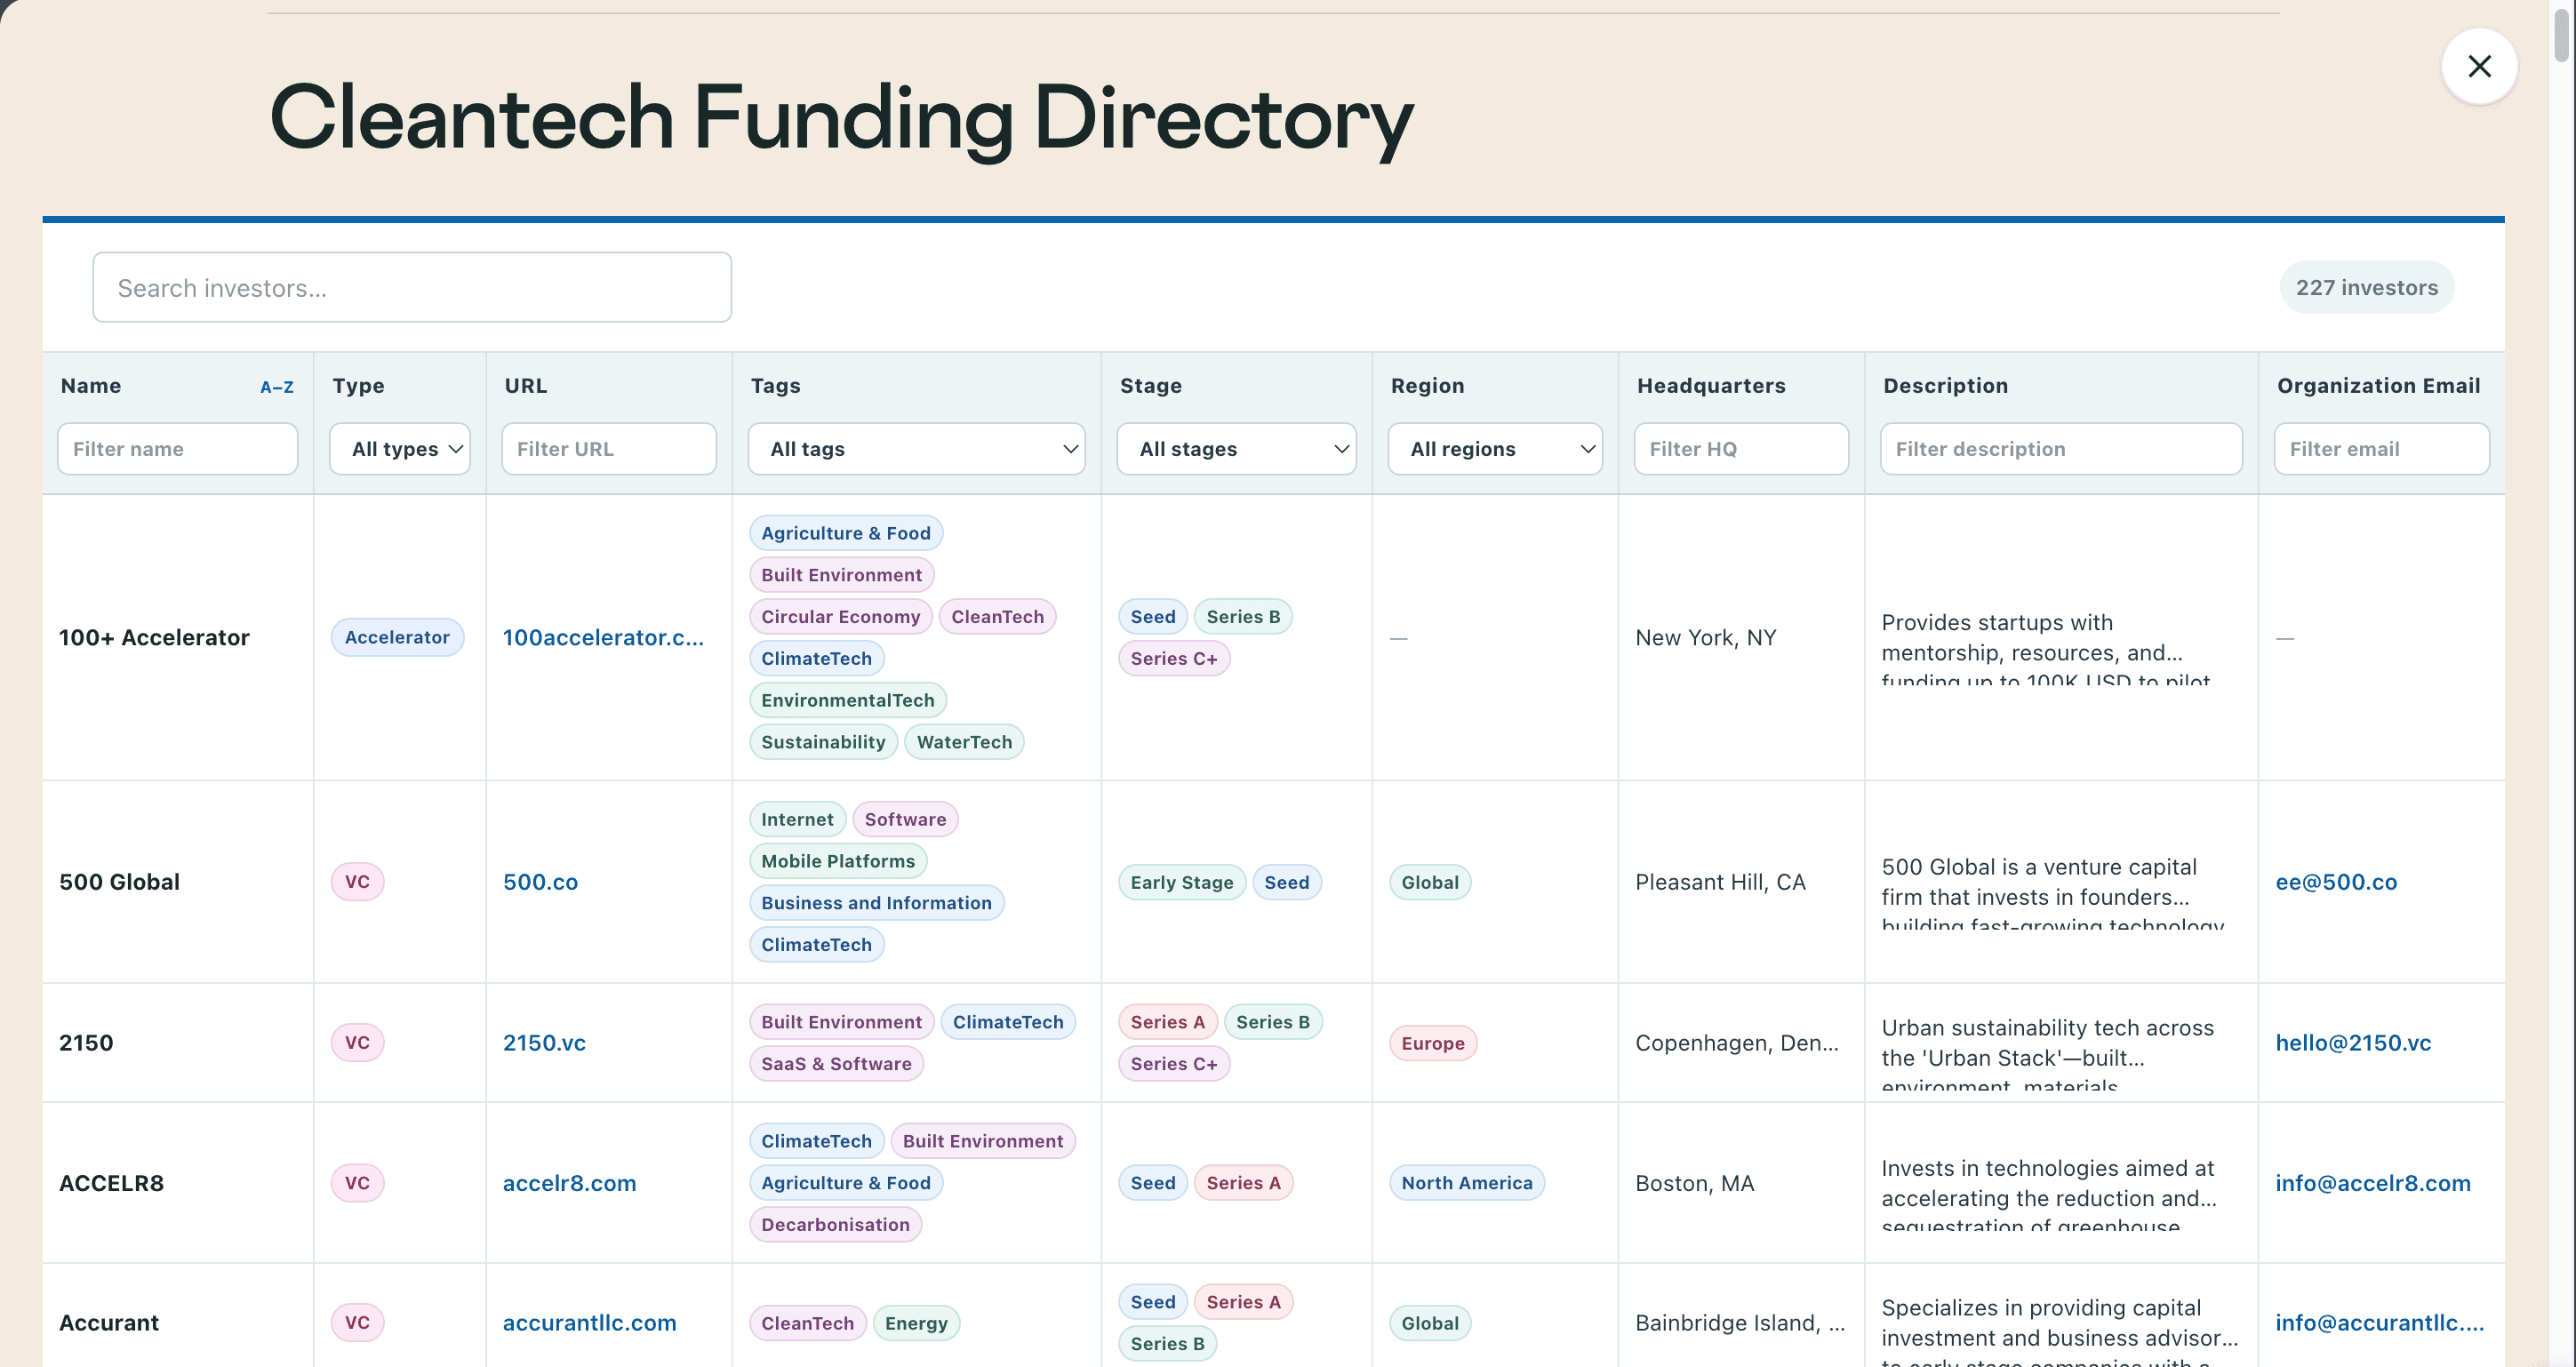The width and height of the screenshot is (2576, 1367).
Task: Open the 2150.vc website link
Action: 544,1043
